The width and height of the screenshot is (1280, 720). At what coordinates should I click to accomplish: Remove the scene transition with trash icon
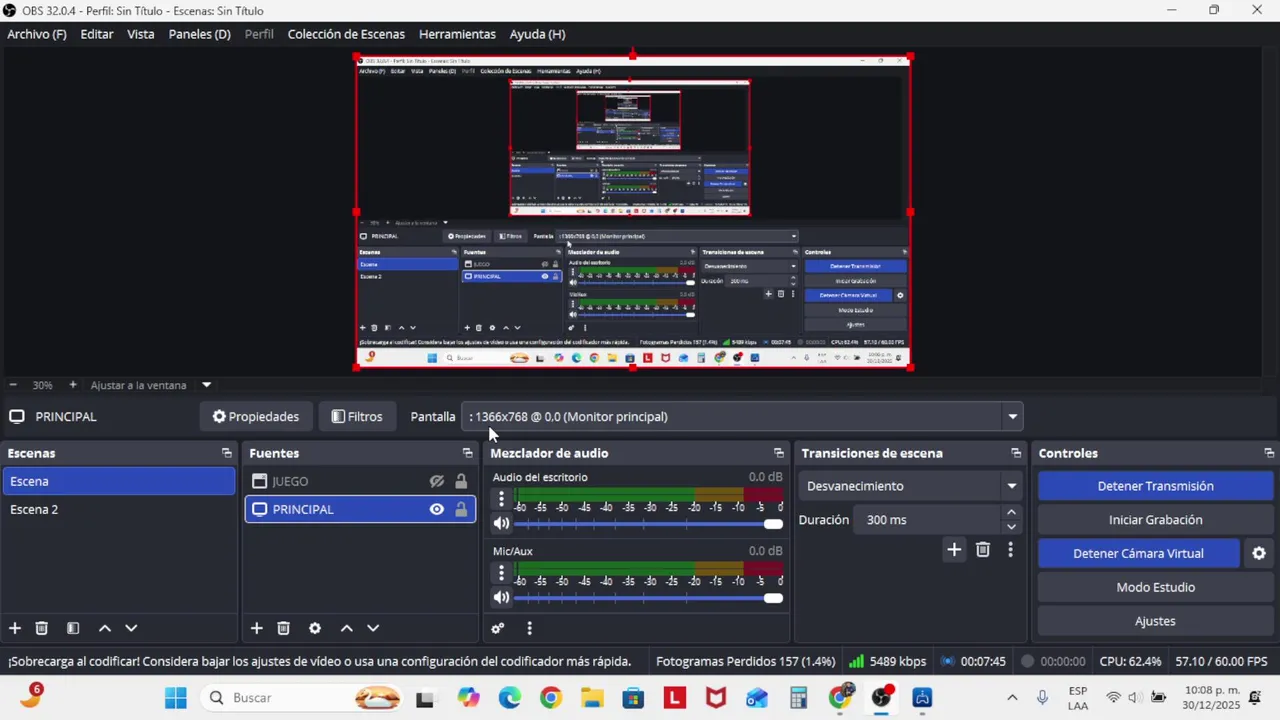tap(983, 549)
